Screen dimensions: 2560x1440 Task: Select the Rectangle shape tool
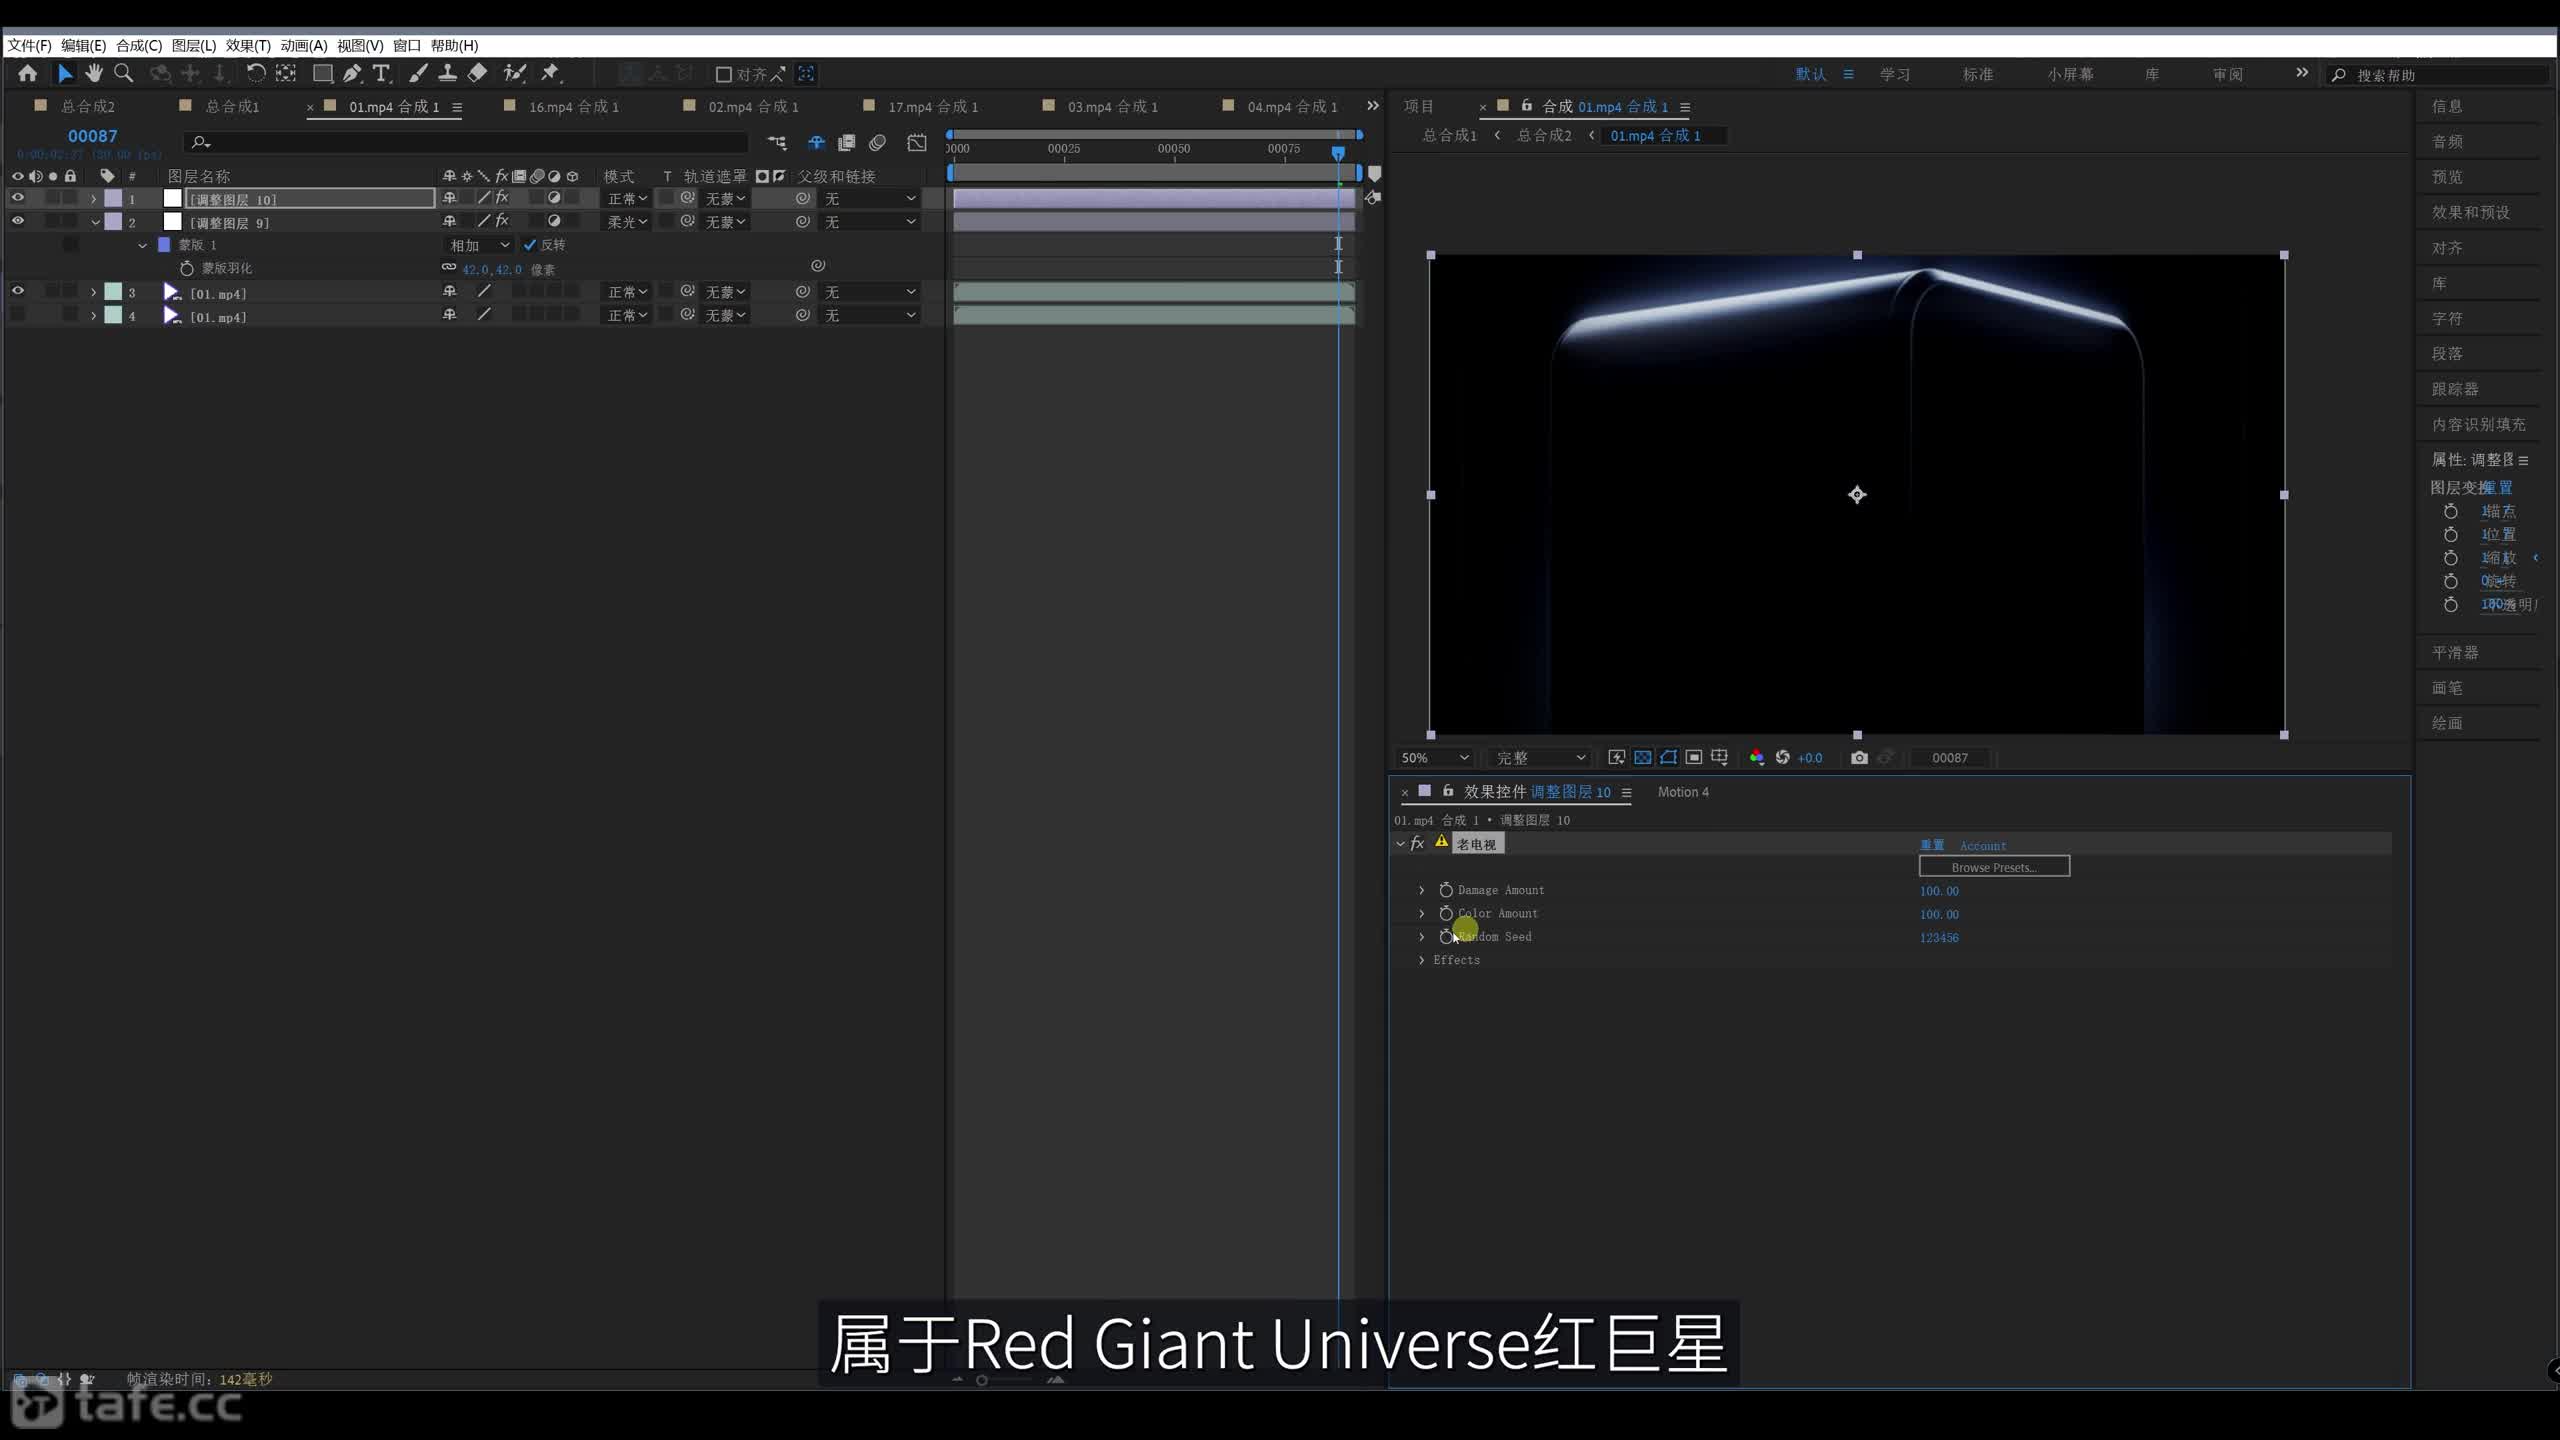[322, 73]
